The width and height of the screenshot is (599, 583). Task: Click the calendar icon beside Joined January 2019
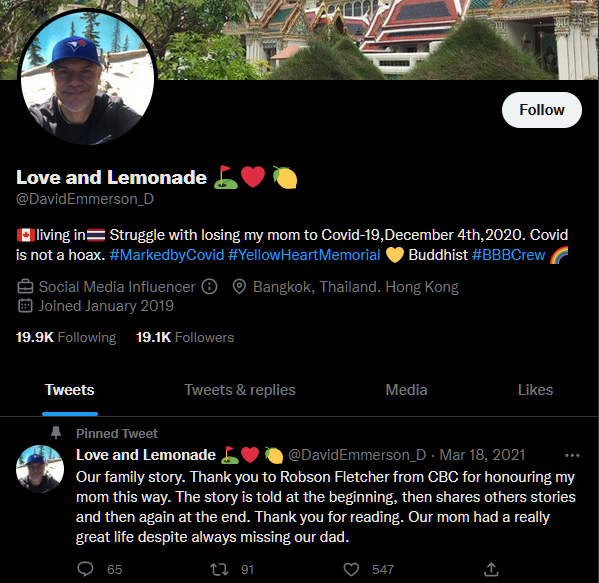pyautogui.click(x=25, y=306)
